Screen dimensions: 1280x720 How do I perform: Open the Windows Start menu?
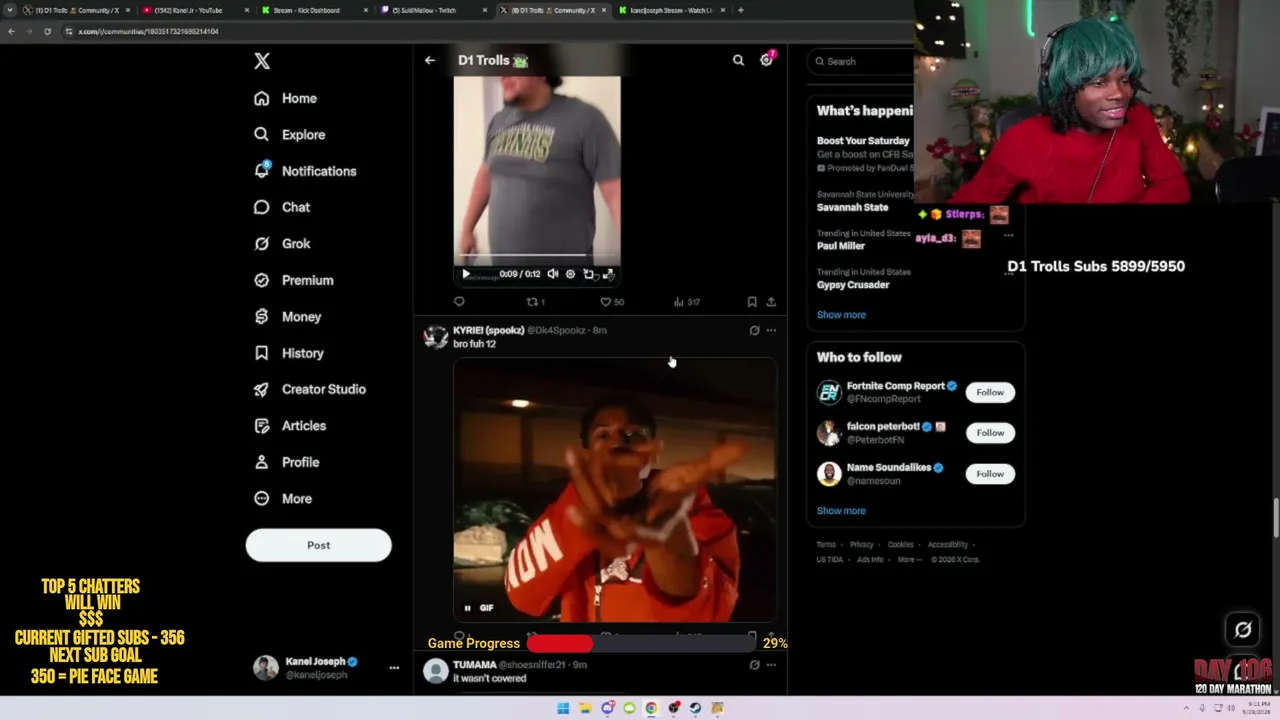pyautogui.click(x=563, y=708)
